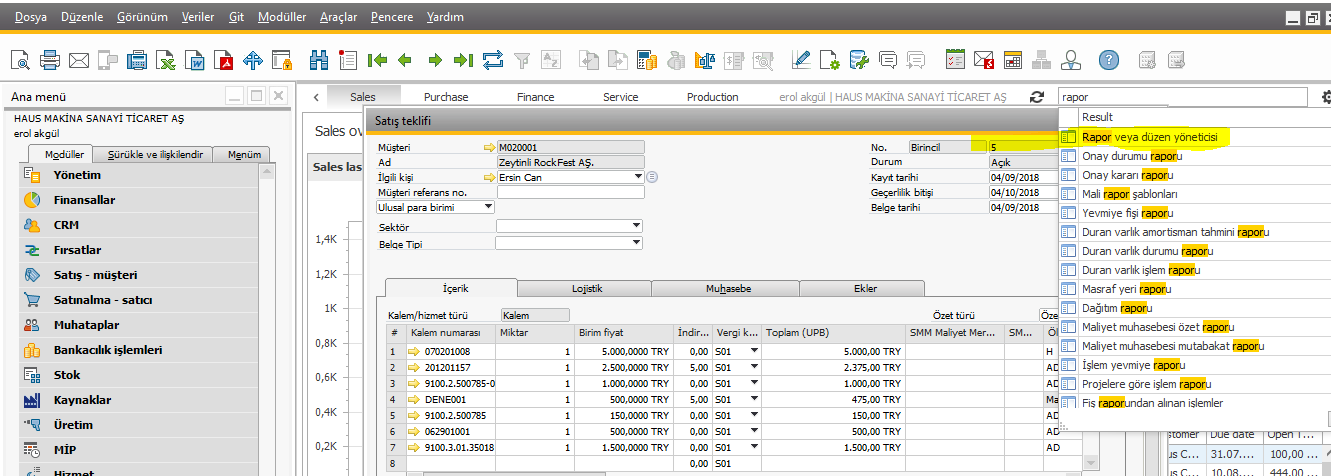Go to the first data record
This screenshot has width=1331, height=476.
377,61
